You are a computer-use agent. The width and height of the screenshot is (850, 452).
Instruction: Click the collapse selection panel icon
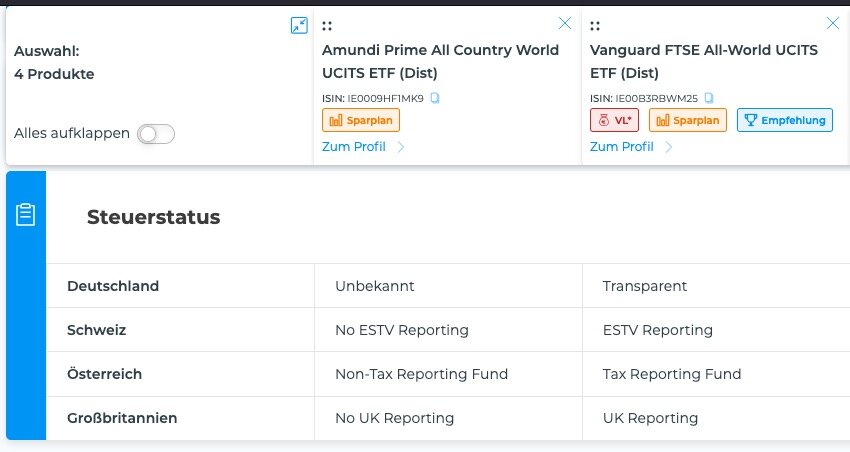pos(298,25)
